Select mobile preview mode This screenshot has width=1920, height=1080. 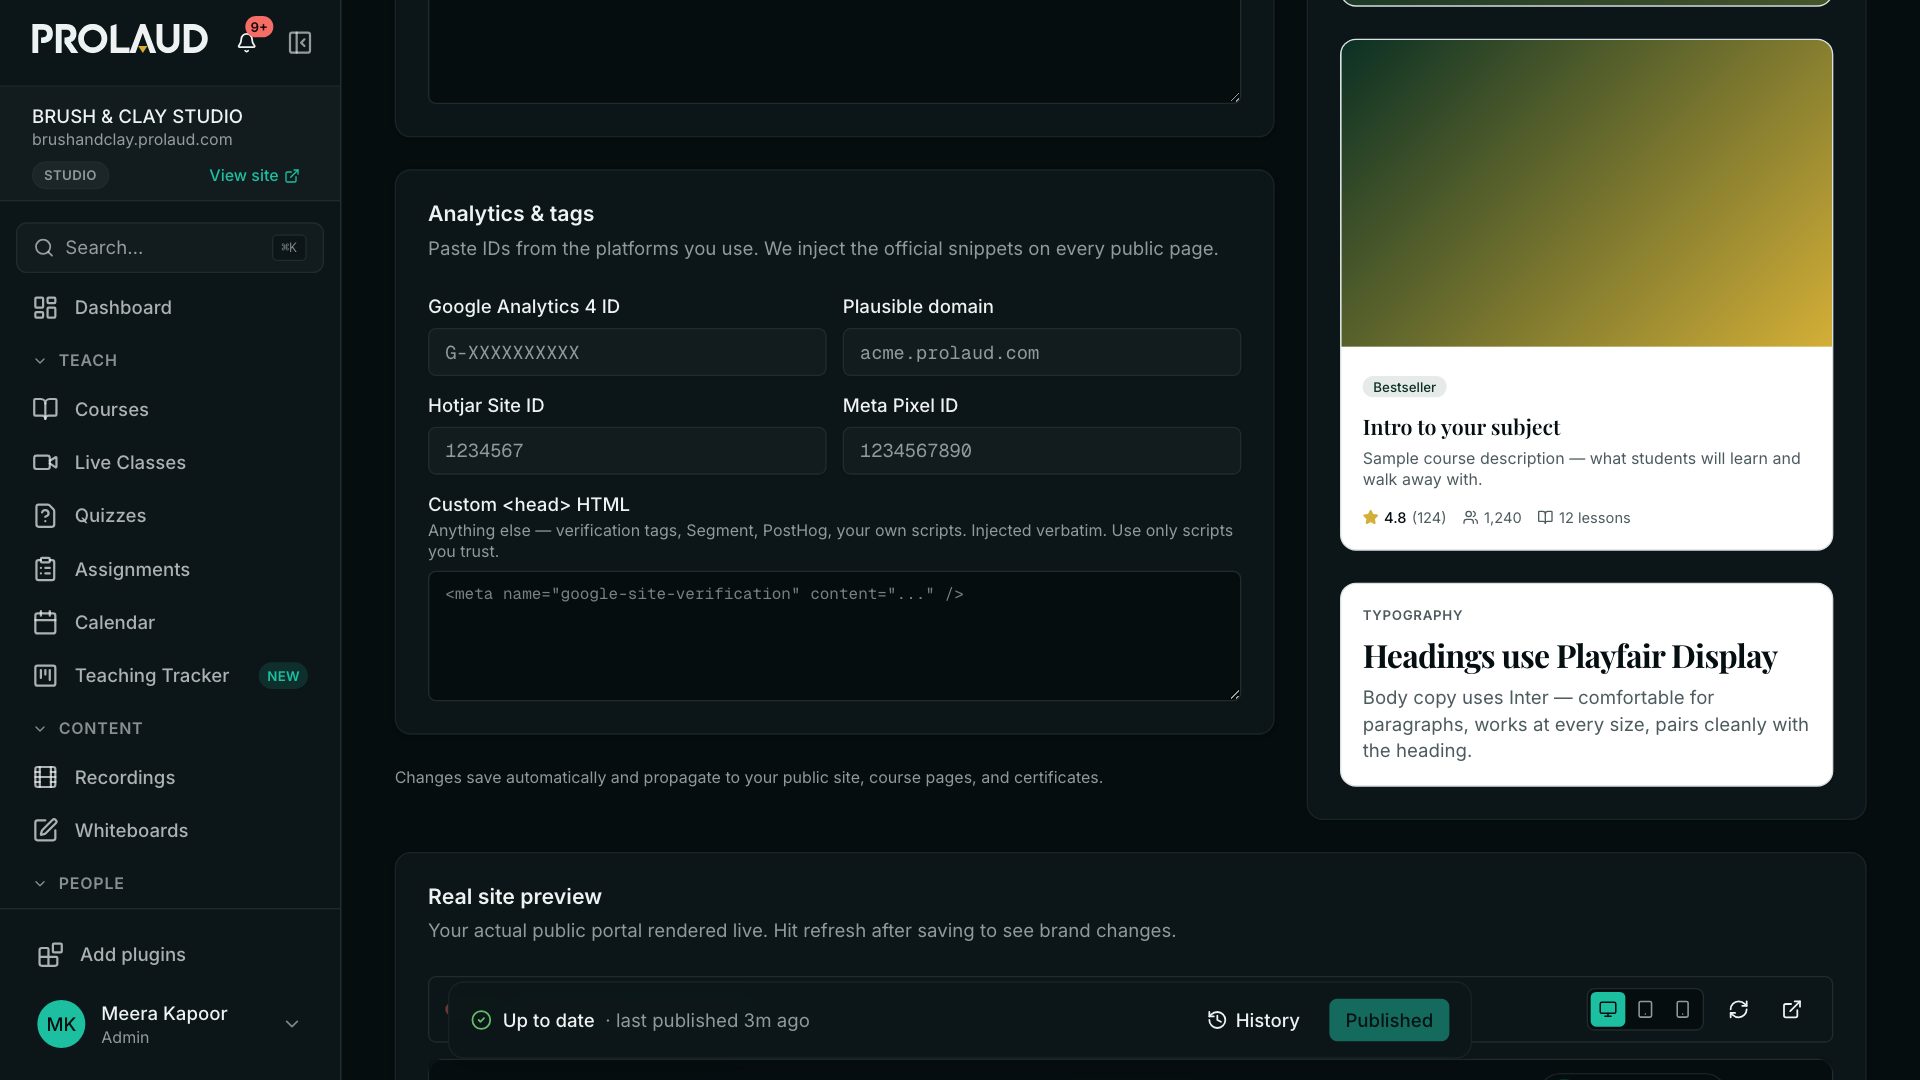pyautogui.click(x=1683, y=1009)
